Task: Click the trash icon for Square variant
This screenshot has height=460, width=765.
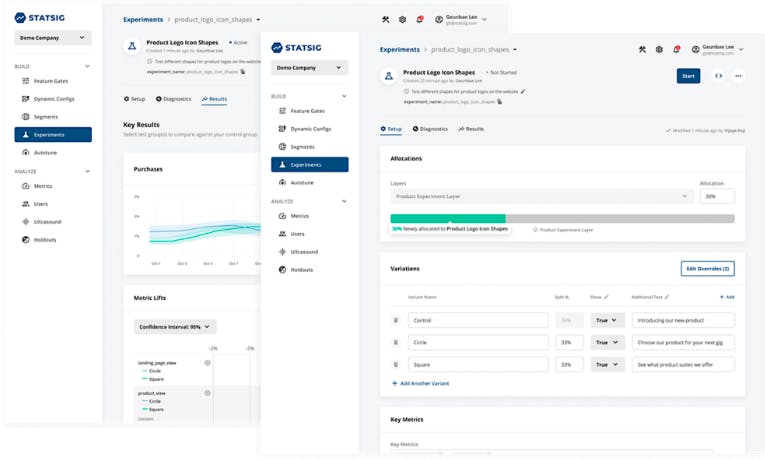Action: pyautogui.click(x=396, y=365)
